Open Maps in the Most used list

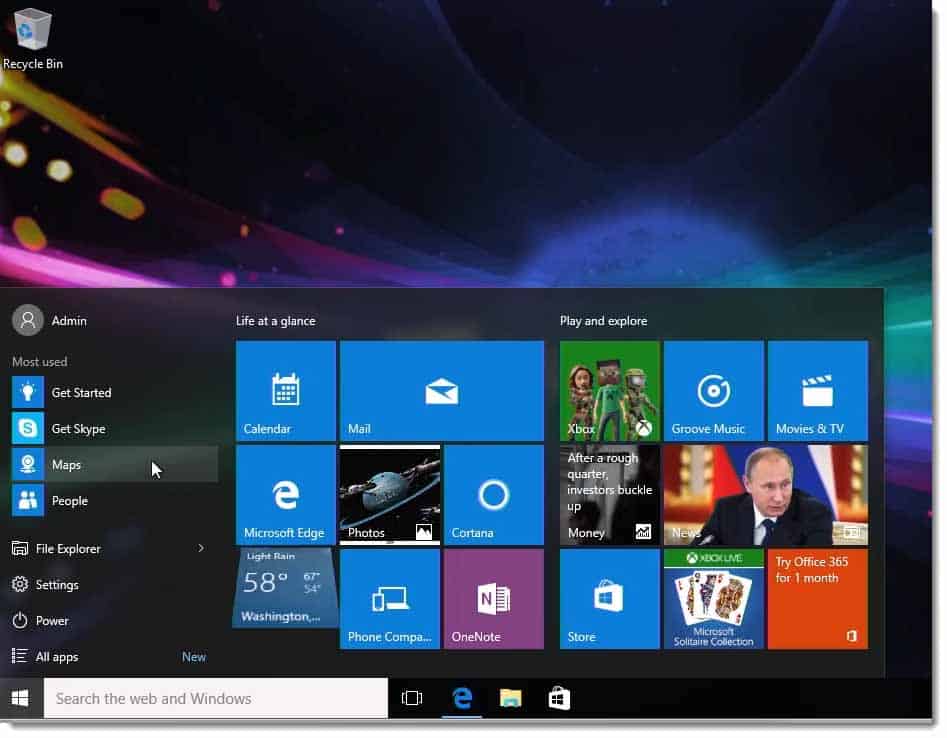pos(115,464)
